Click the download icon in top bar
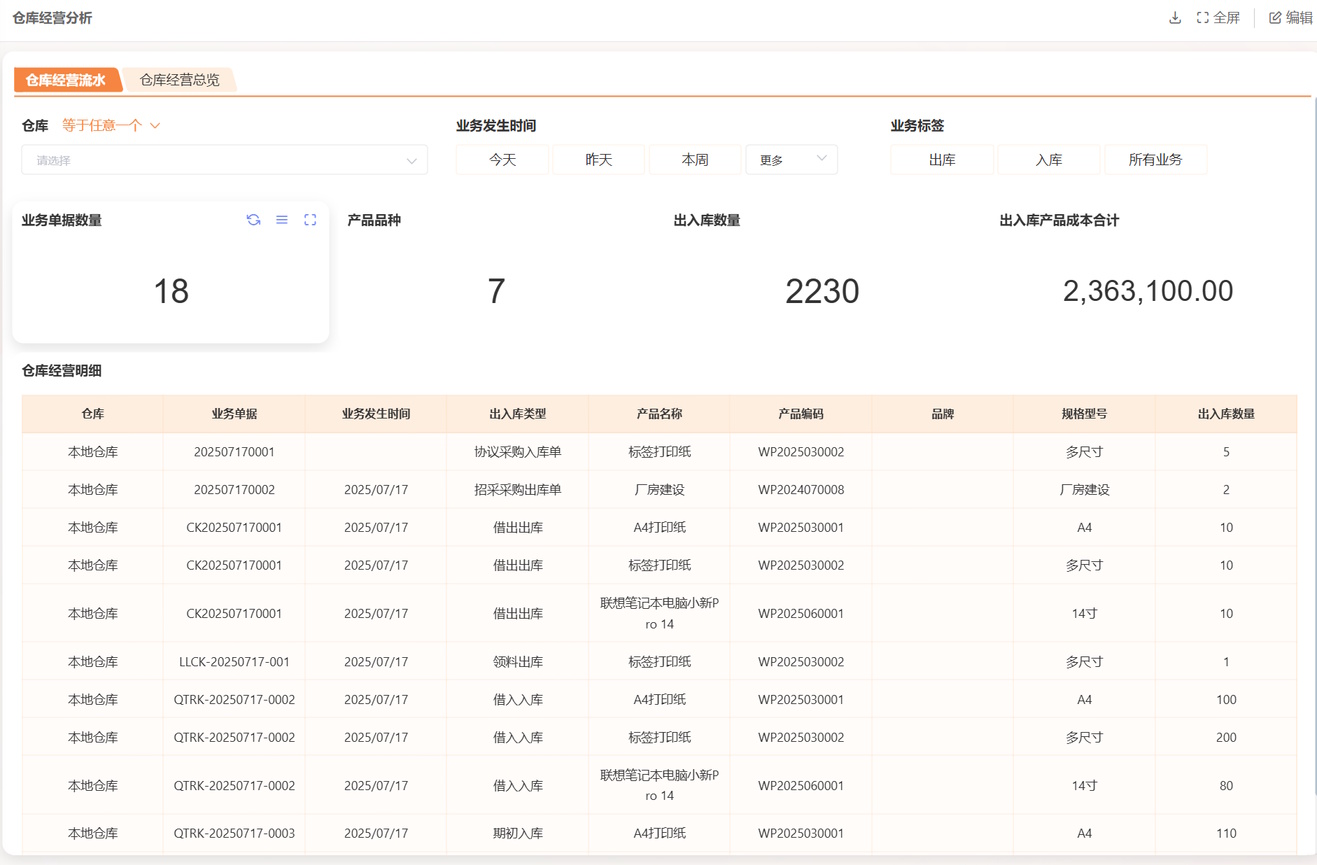The height and width of the screenshot is (865, 1317). pyautogui.click(x=1175, y=18)
